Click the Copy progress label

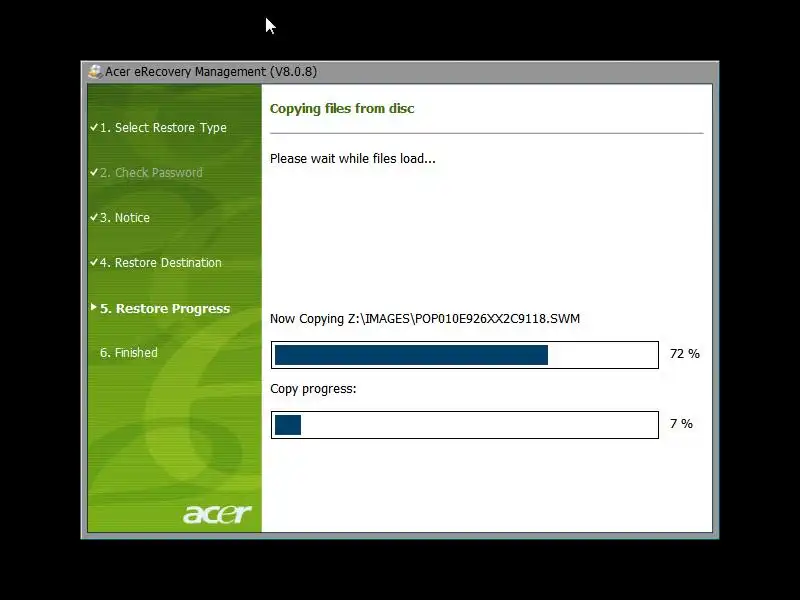pyautogui.click(x=313, y=389)
